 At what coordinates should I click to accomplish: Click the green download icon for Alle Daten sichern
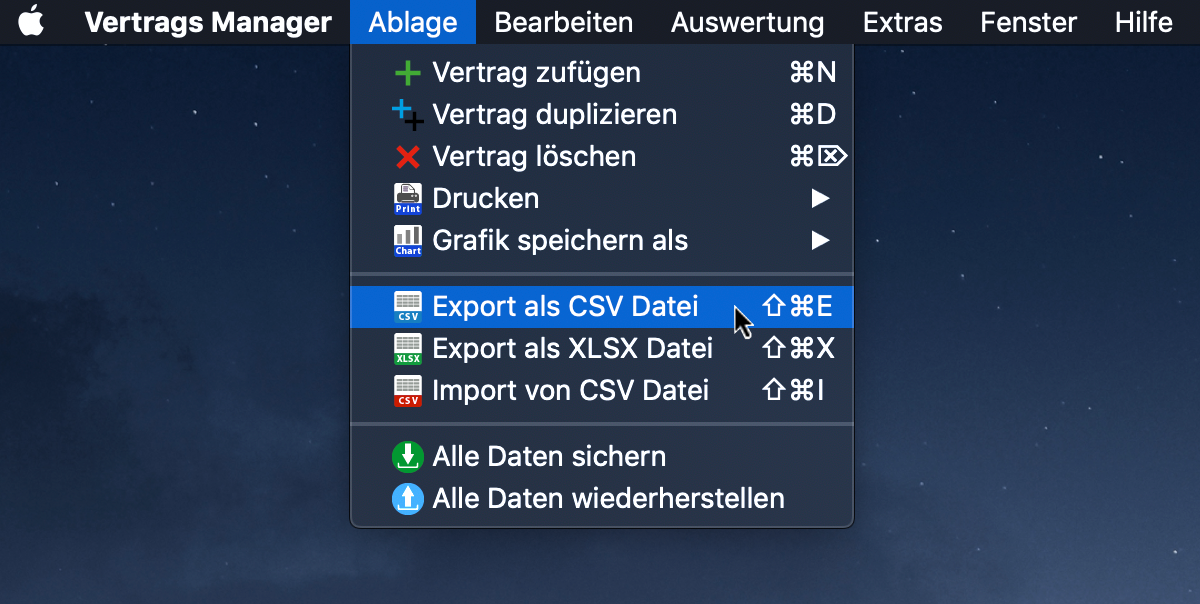tap(407, 456)
